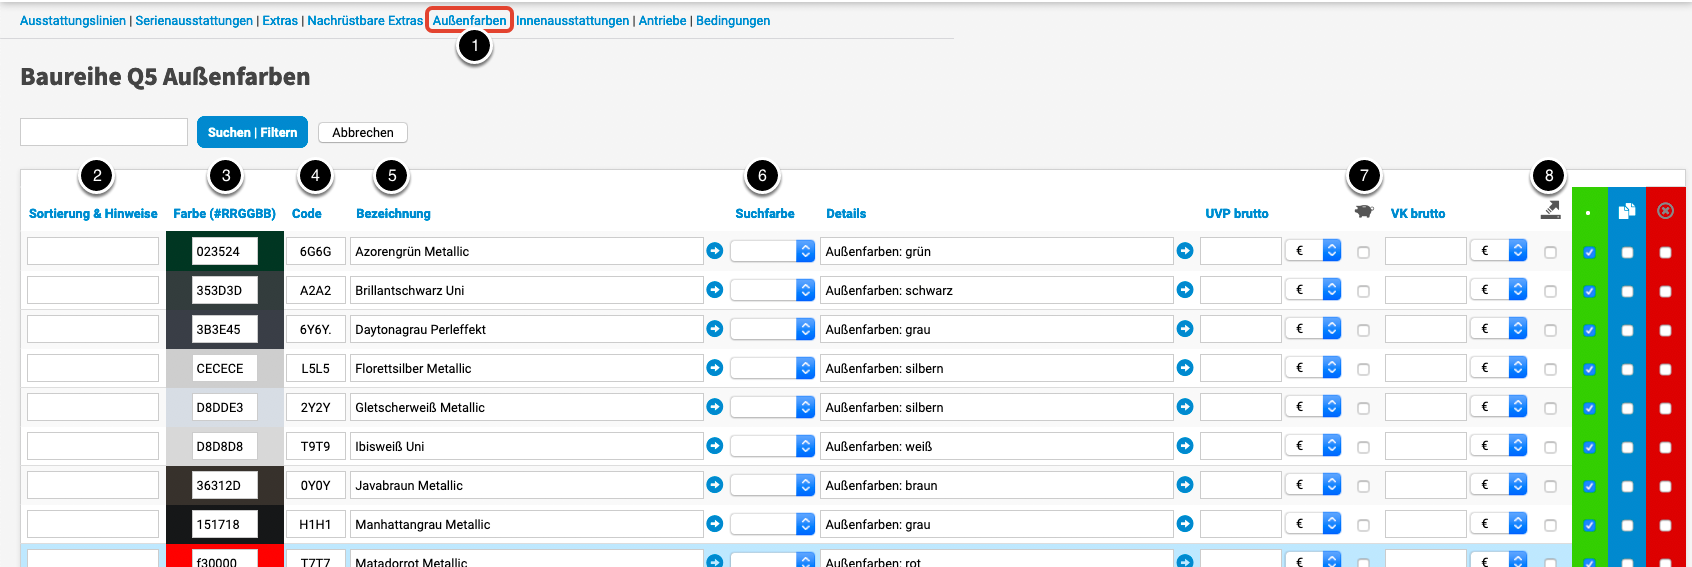Open UVP brutto currency dropdown for Gletscherweiß Metallic
The width and height of the screenshot is (1692, 567).
[x=1313, y=407]
